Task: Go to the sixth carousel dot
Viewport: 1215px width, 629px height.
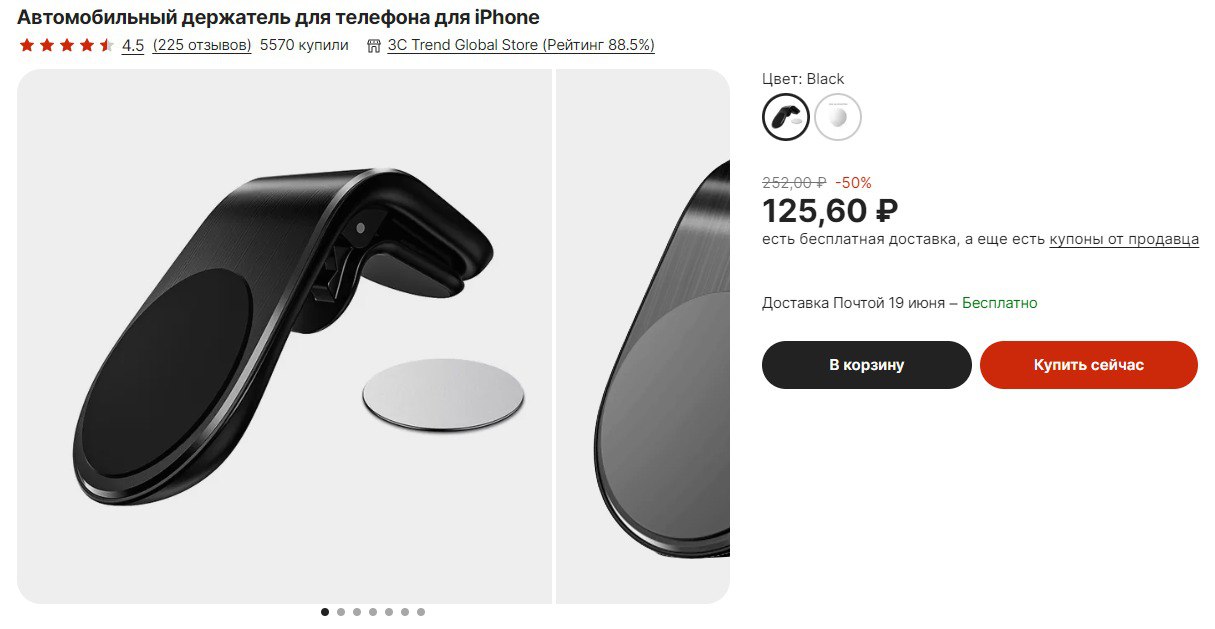Action: pos(405,612)
